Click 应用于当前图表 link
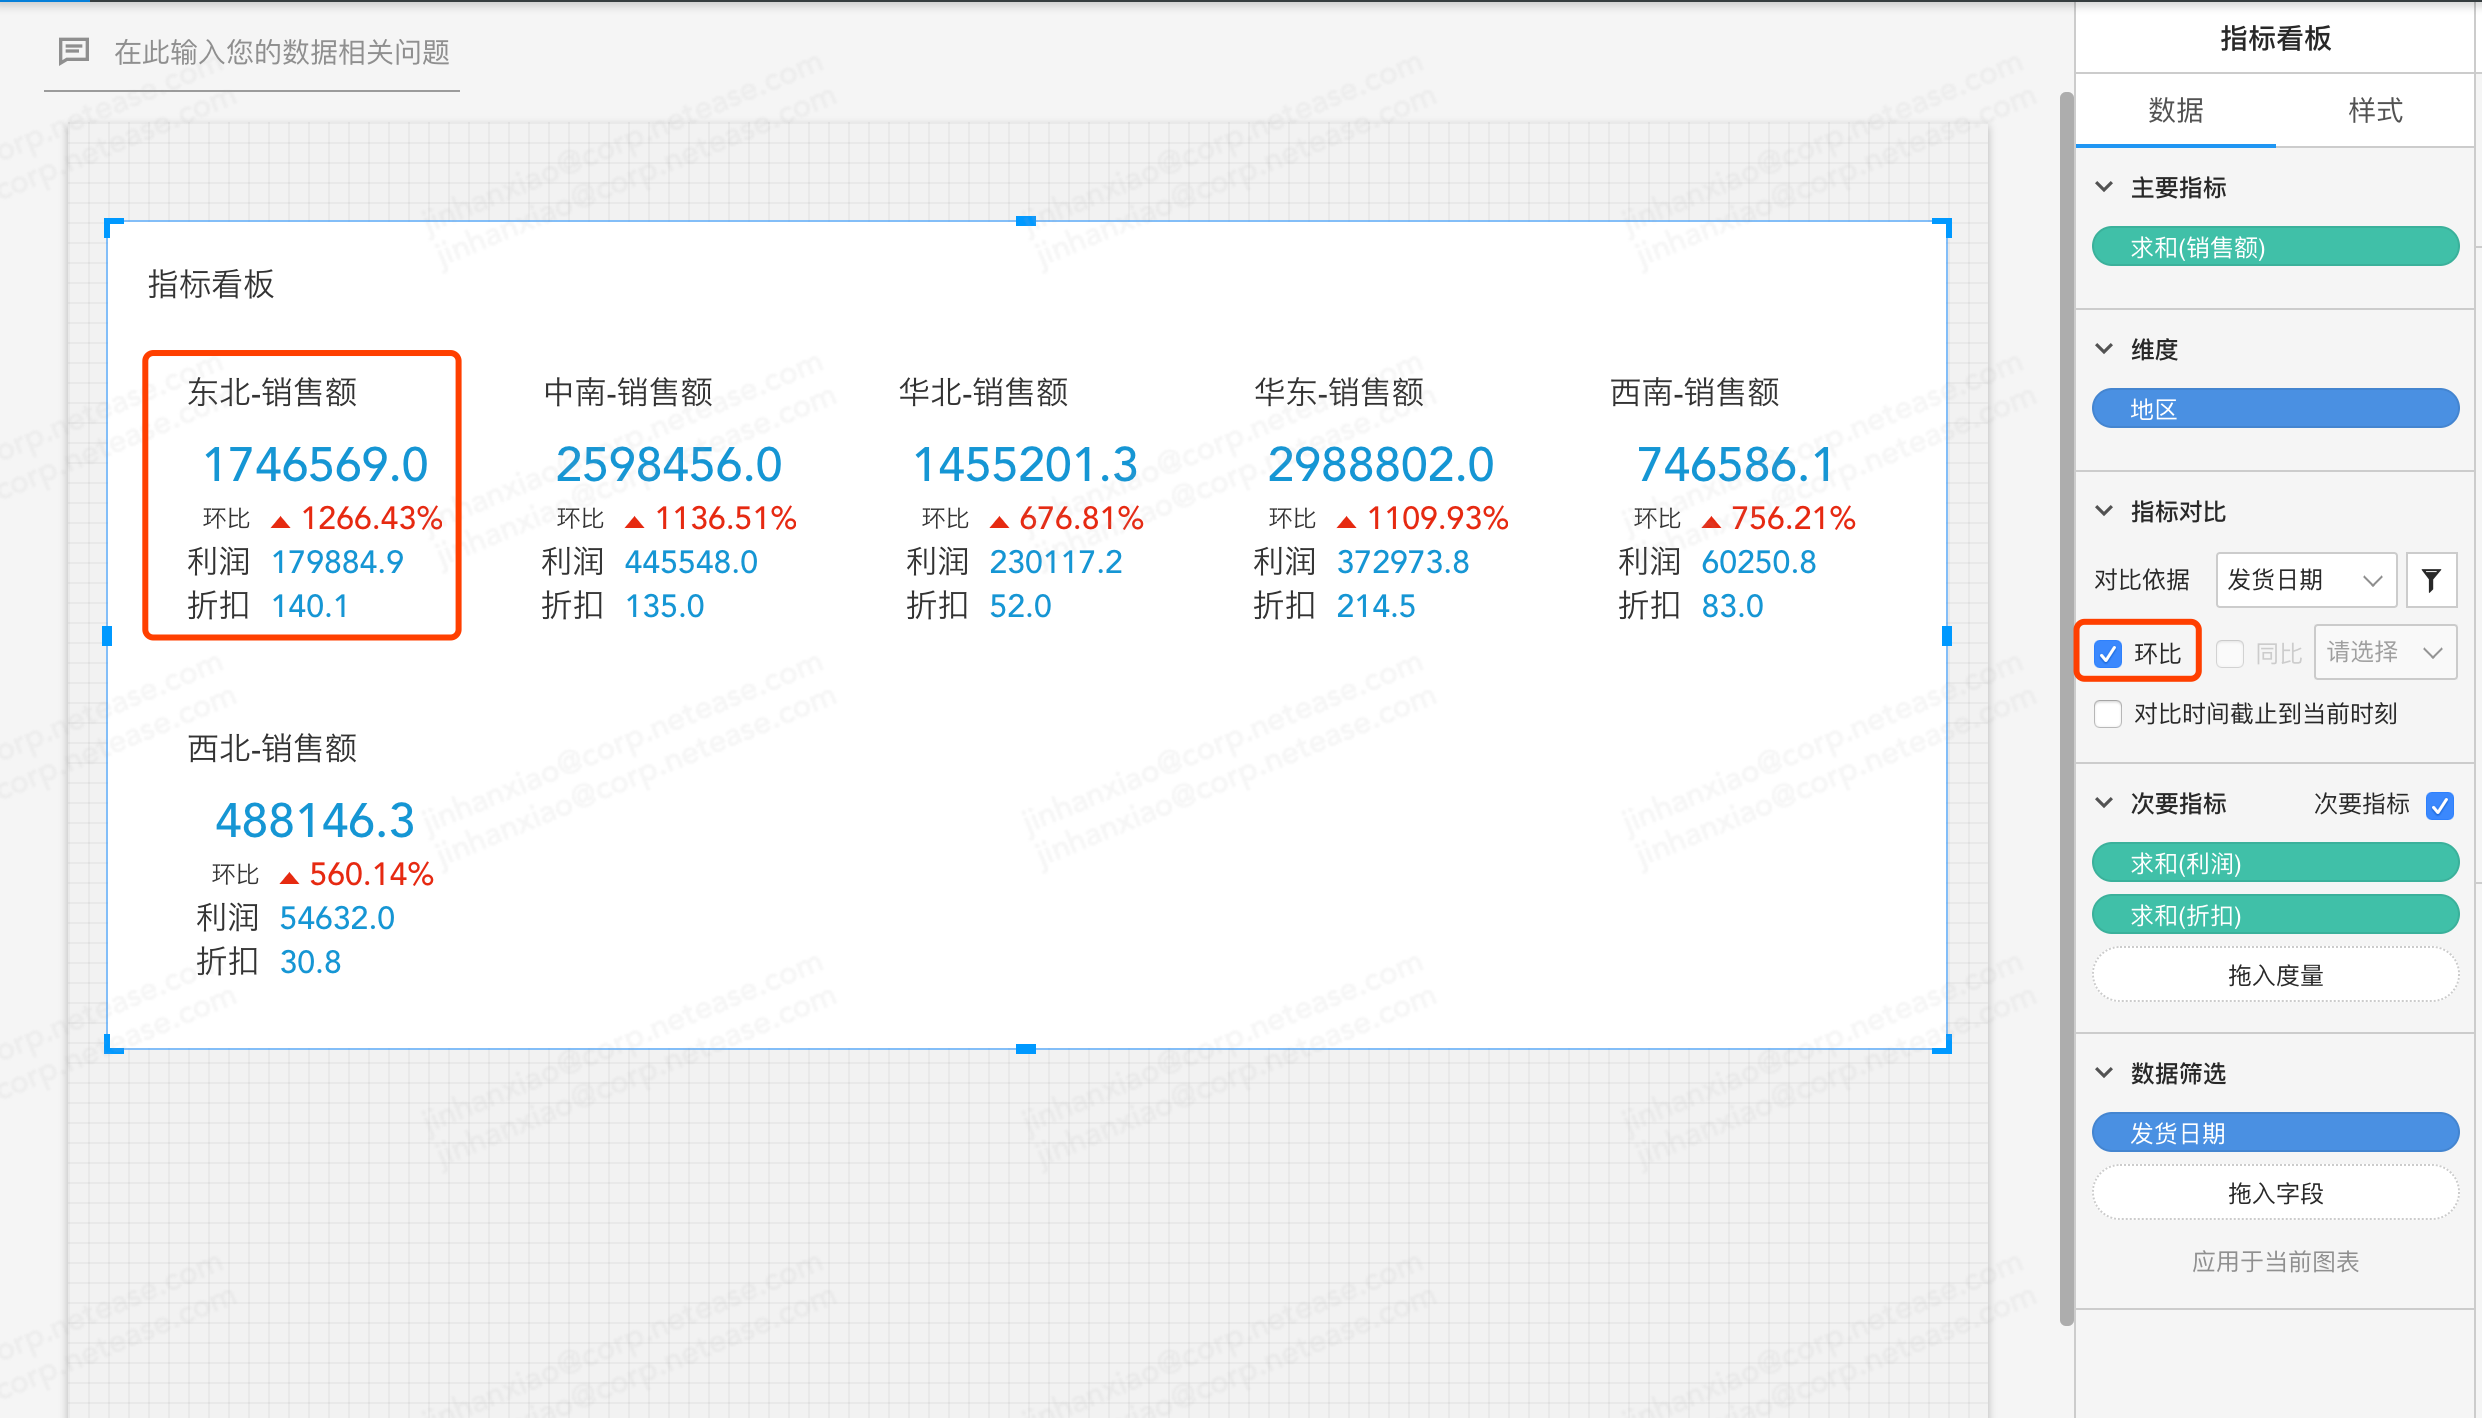2482x1418 pixels. [x=2275, y=1262]
